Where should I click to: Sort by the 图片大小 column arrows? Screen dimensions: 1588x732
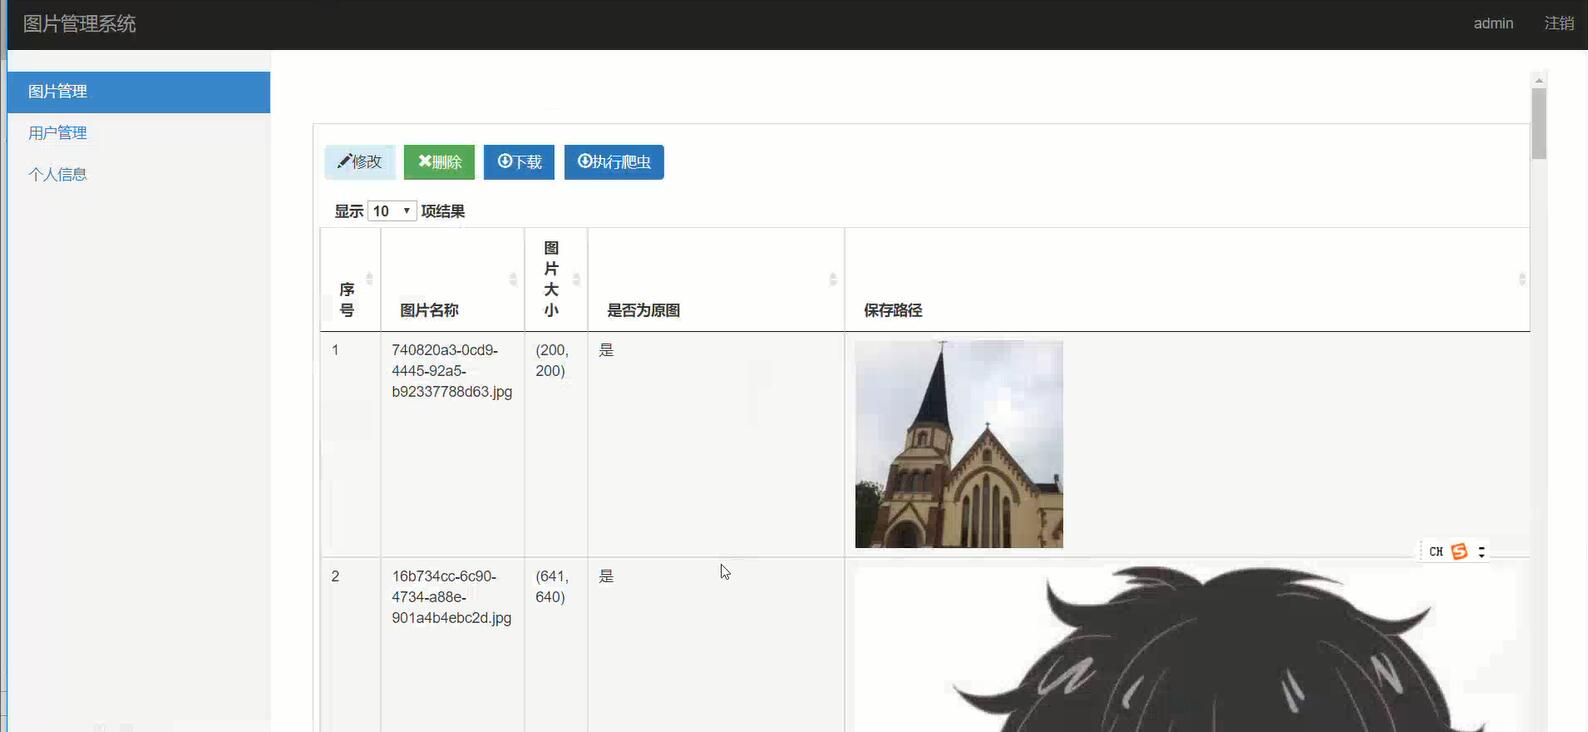576,279
